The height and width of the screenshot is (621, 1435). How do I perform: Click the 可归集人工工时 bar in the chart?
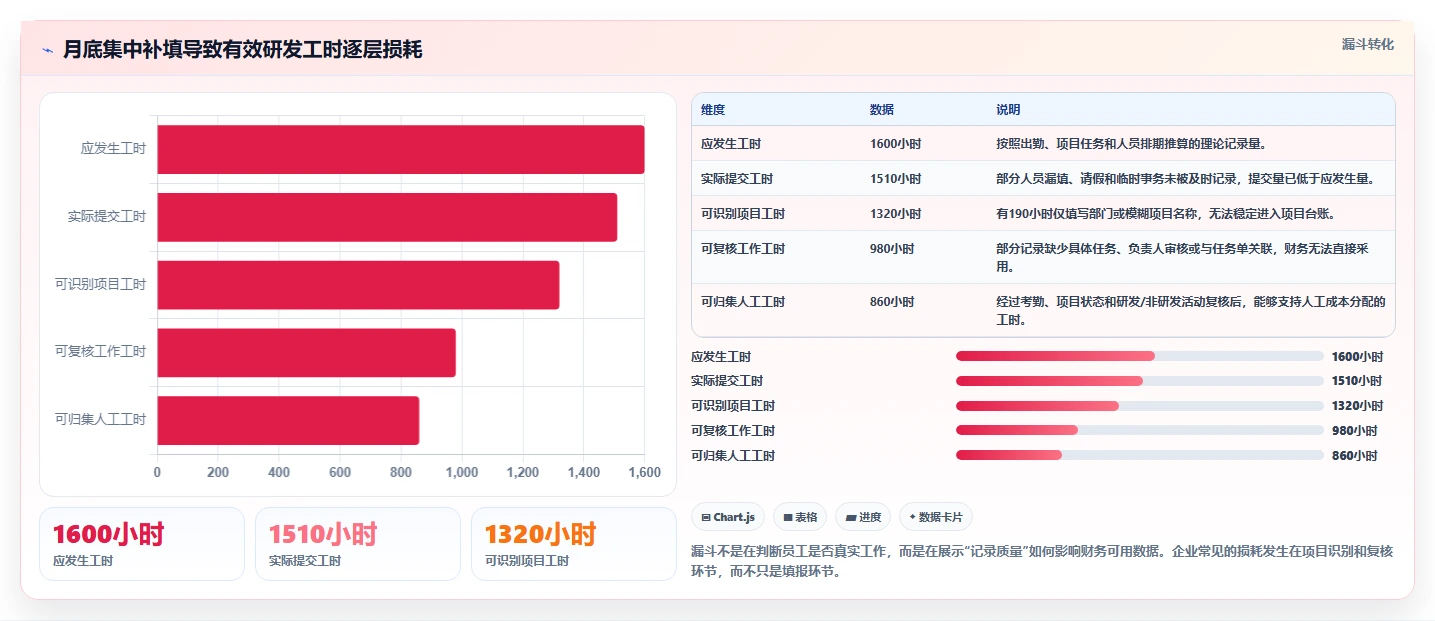tap(288, 420)
